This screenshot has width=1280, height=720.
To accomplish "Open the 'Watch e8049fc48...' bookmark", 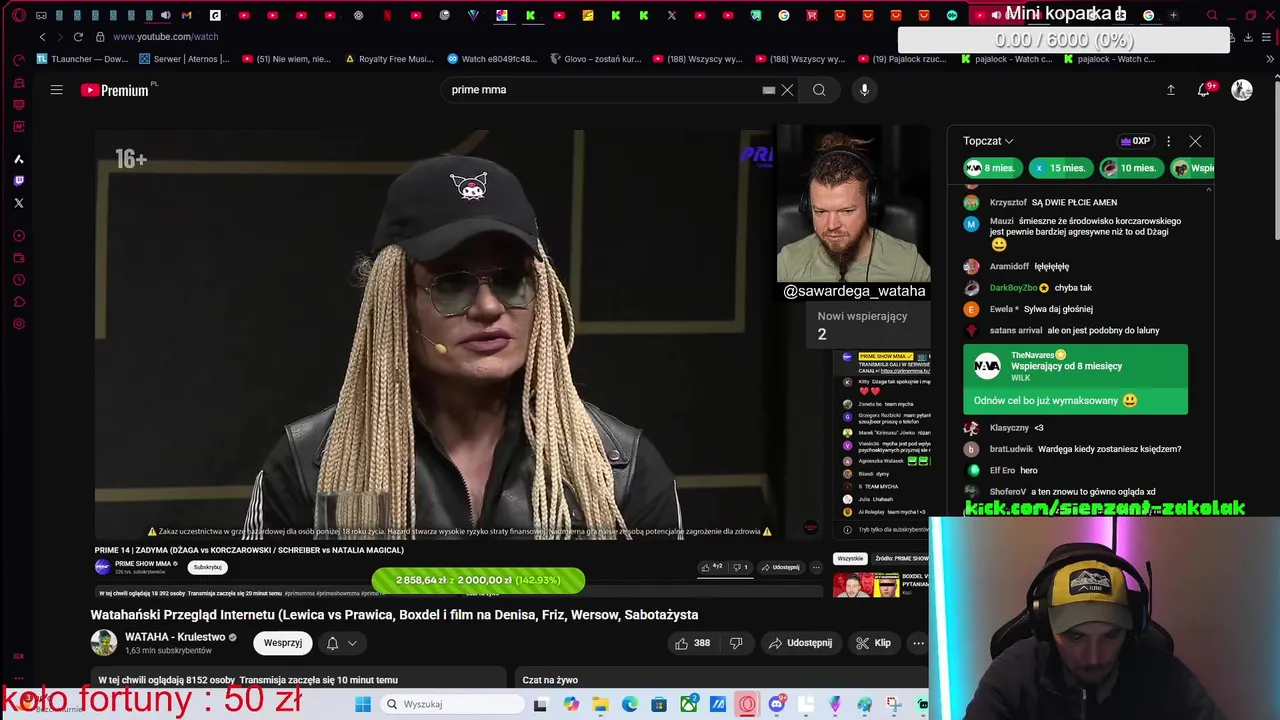I will pos(492,59).
